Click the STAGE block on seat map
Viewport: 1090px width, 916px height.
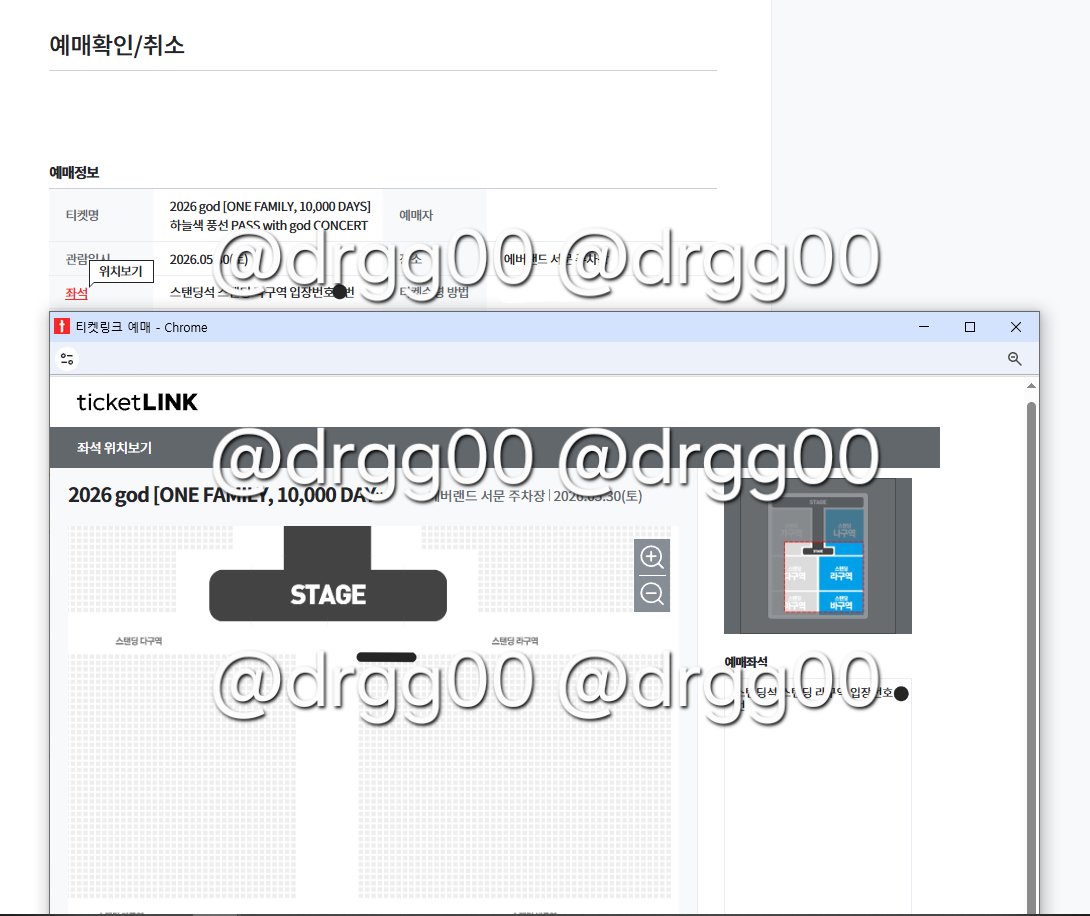328,595
